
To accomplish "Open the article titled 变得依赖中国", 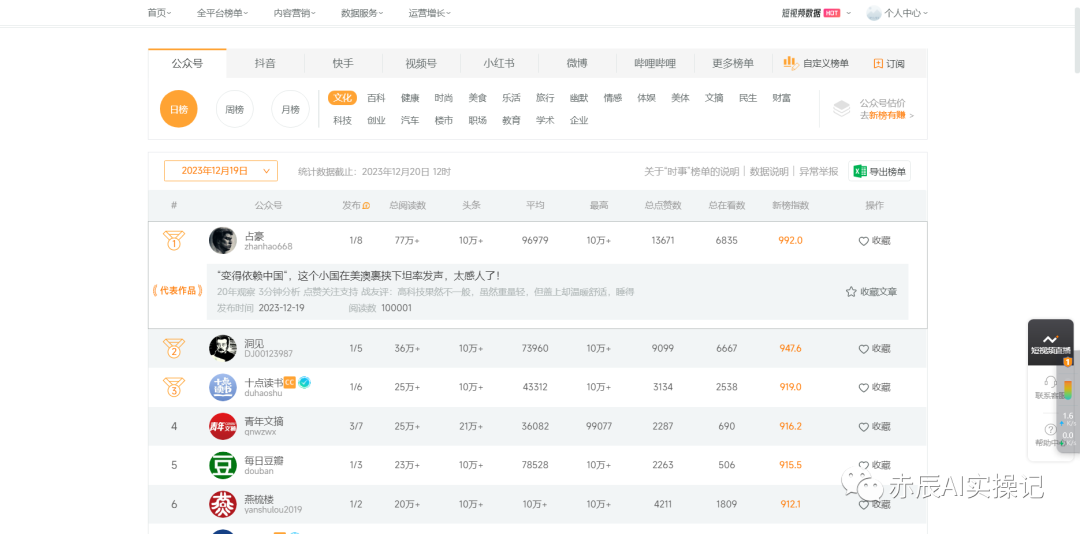I will click(x=357, y=276).
